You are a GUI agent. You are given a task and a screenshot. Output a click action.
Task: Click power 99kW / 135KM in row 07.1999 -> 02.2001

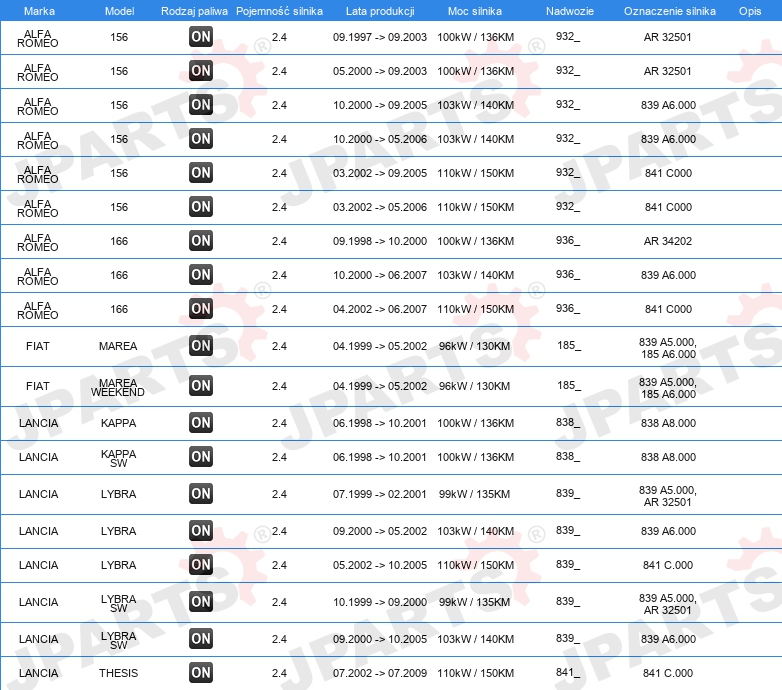coord(474,495)
